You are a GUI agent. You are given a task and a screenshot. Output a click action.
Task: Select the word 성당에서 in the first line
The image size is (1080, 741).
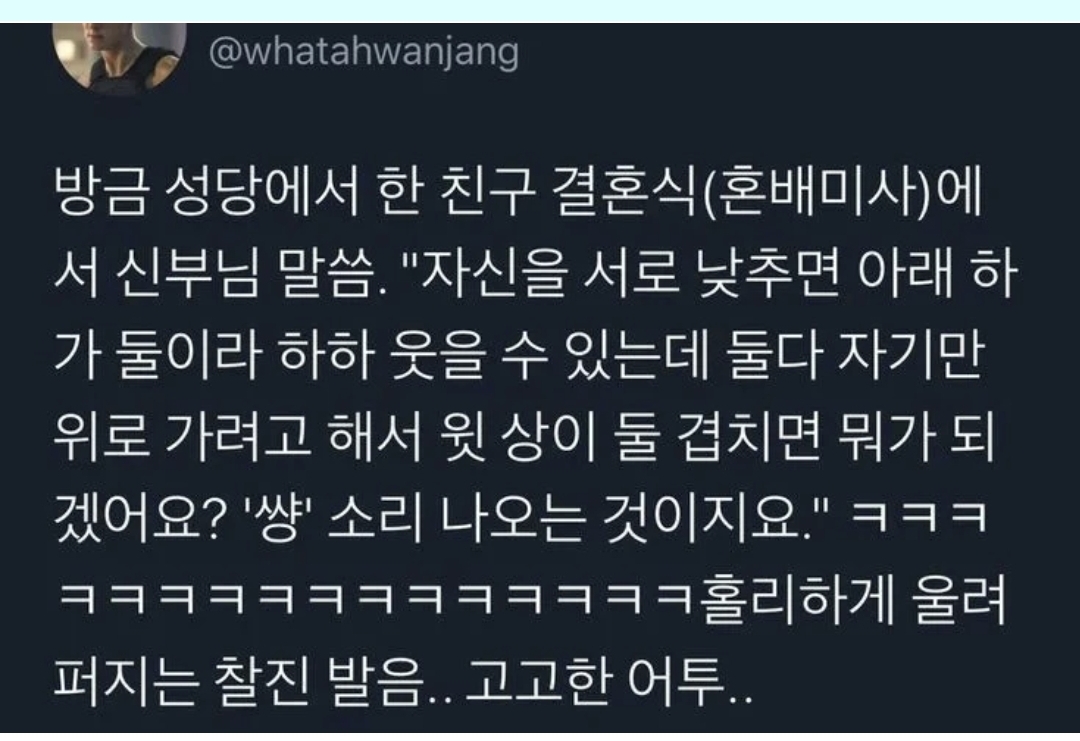[262, 191]
